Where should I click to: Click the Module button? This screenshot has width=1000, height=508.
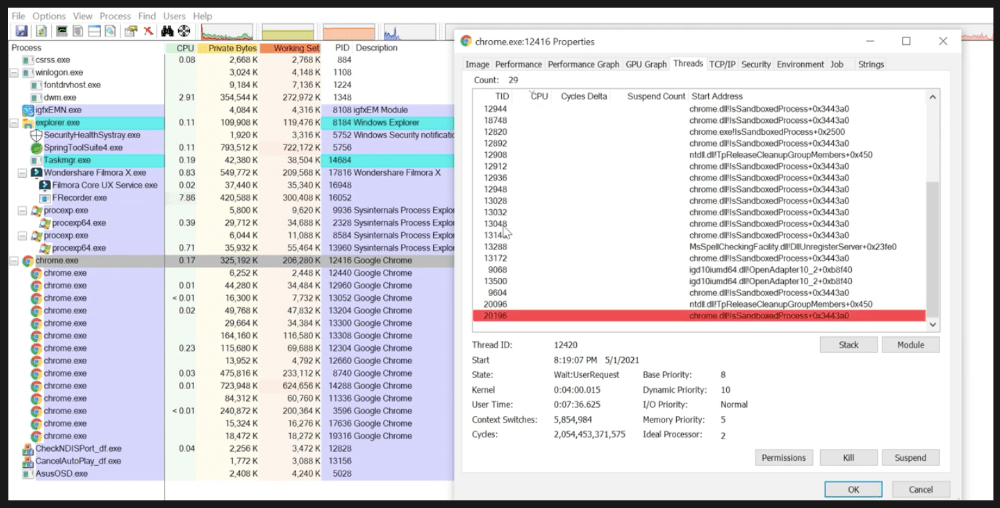pyautogui.click(x=910, y=345)
